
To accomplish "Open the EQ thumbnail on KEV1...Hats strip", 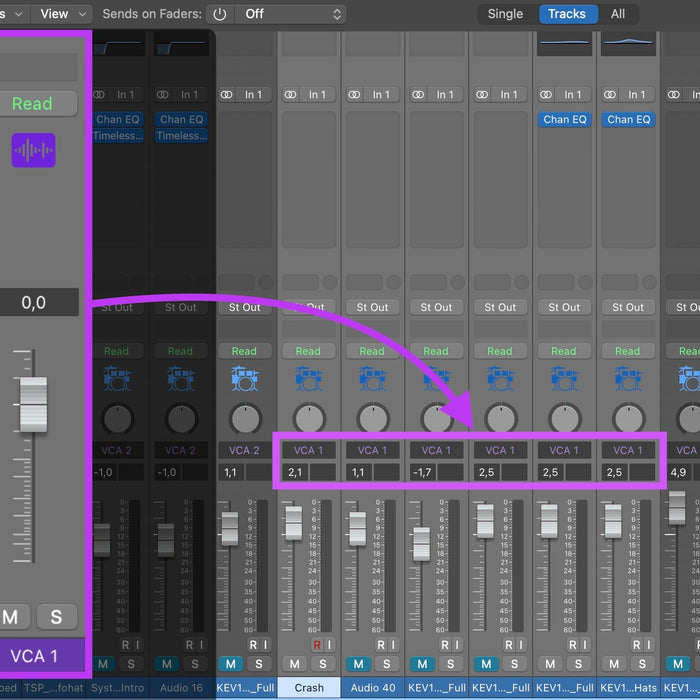I will pyautogui.click(x=628, y=43).
